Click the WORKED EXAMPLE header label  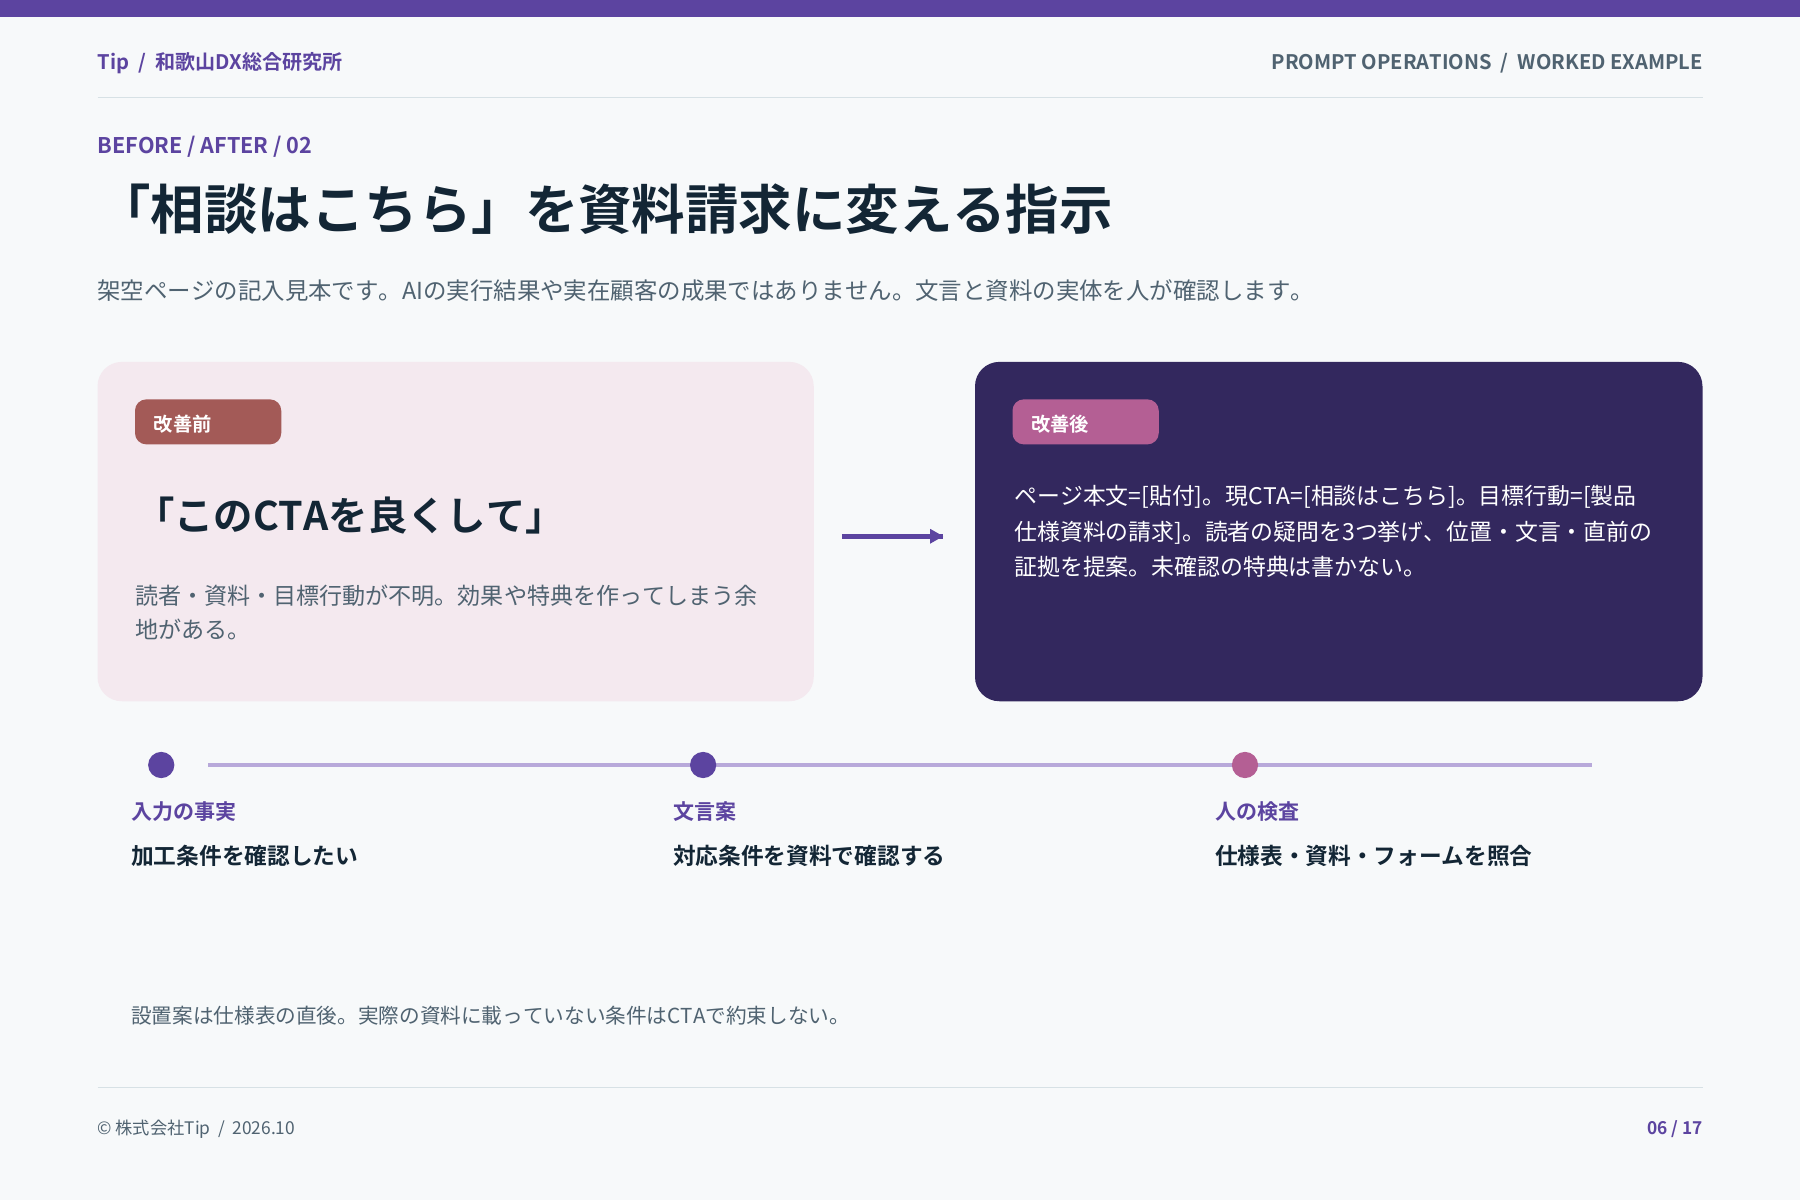pos(1609,62)
